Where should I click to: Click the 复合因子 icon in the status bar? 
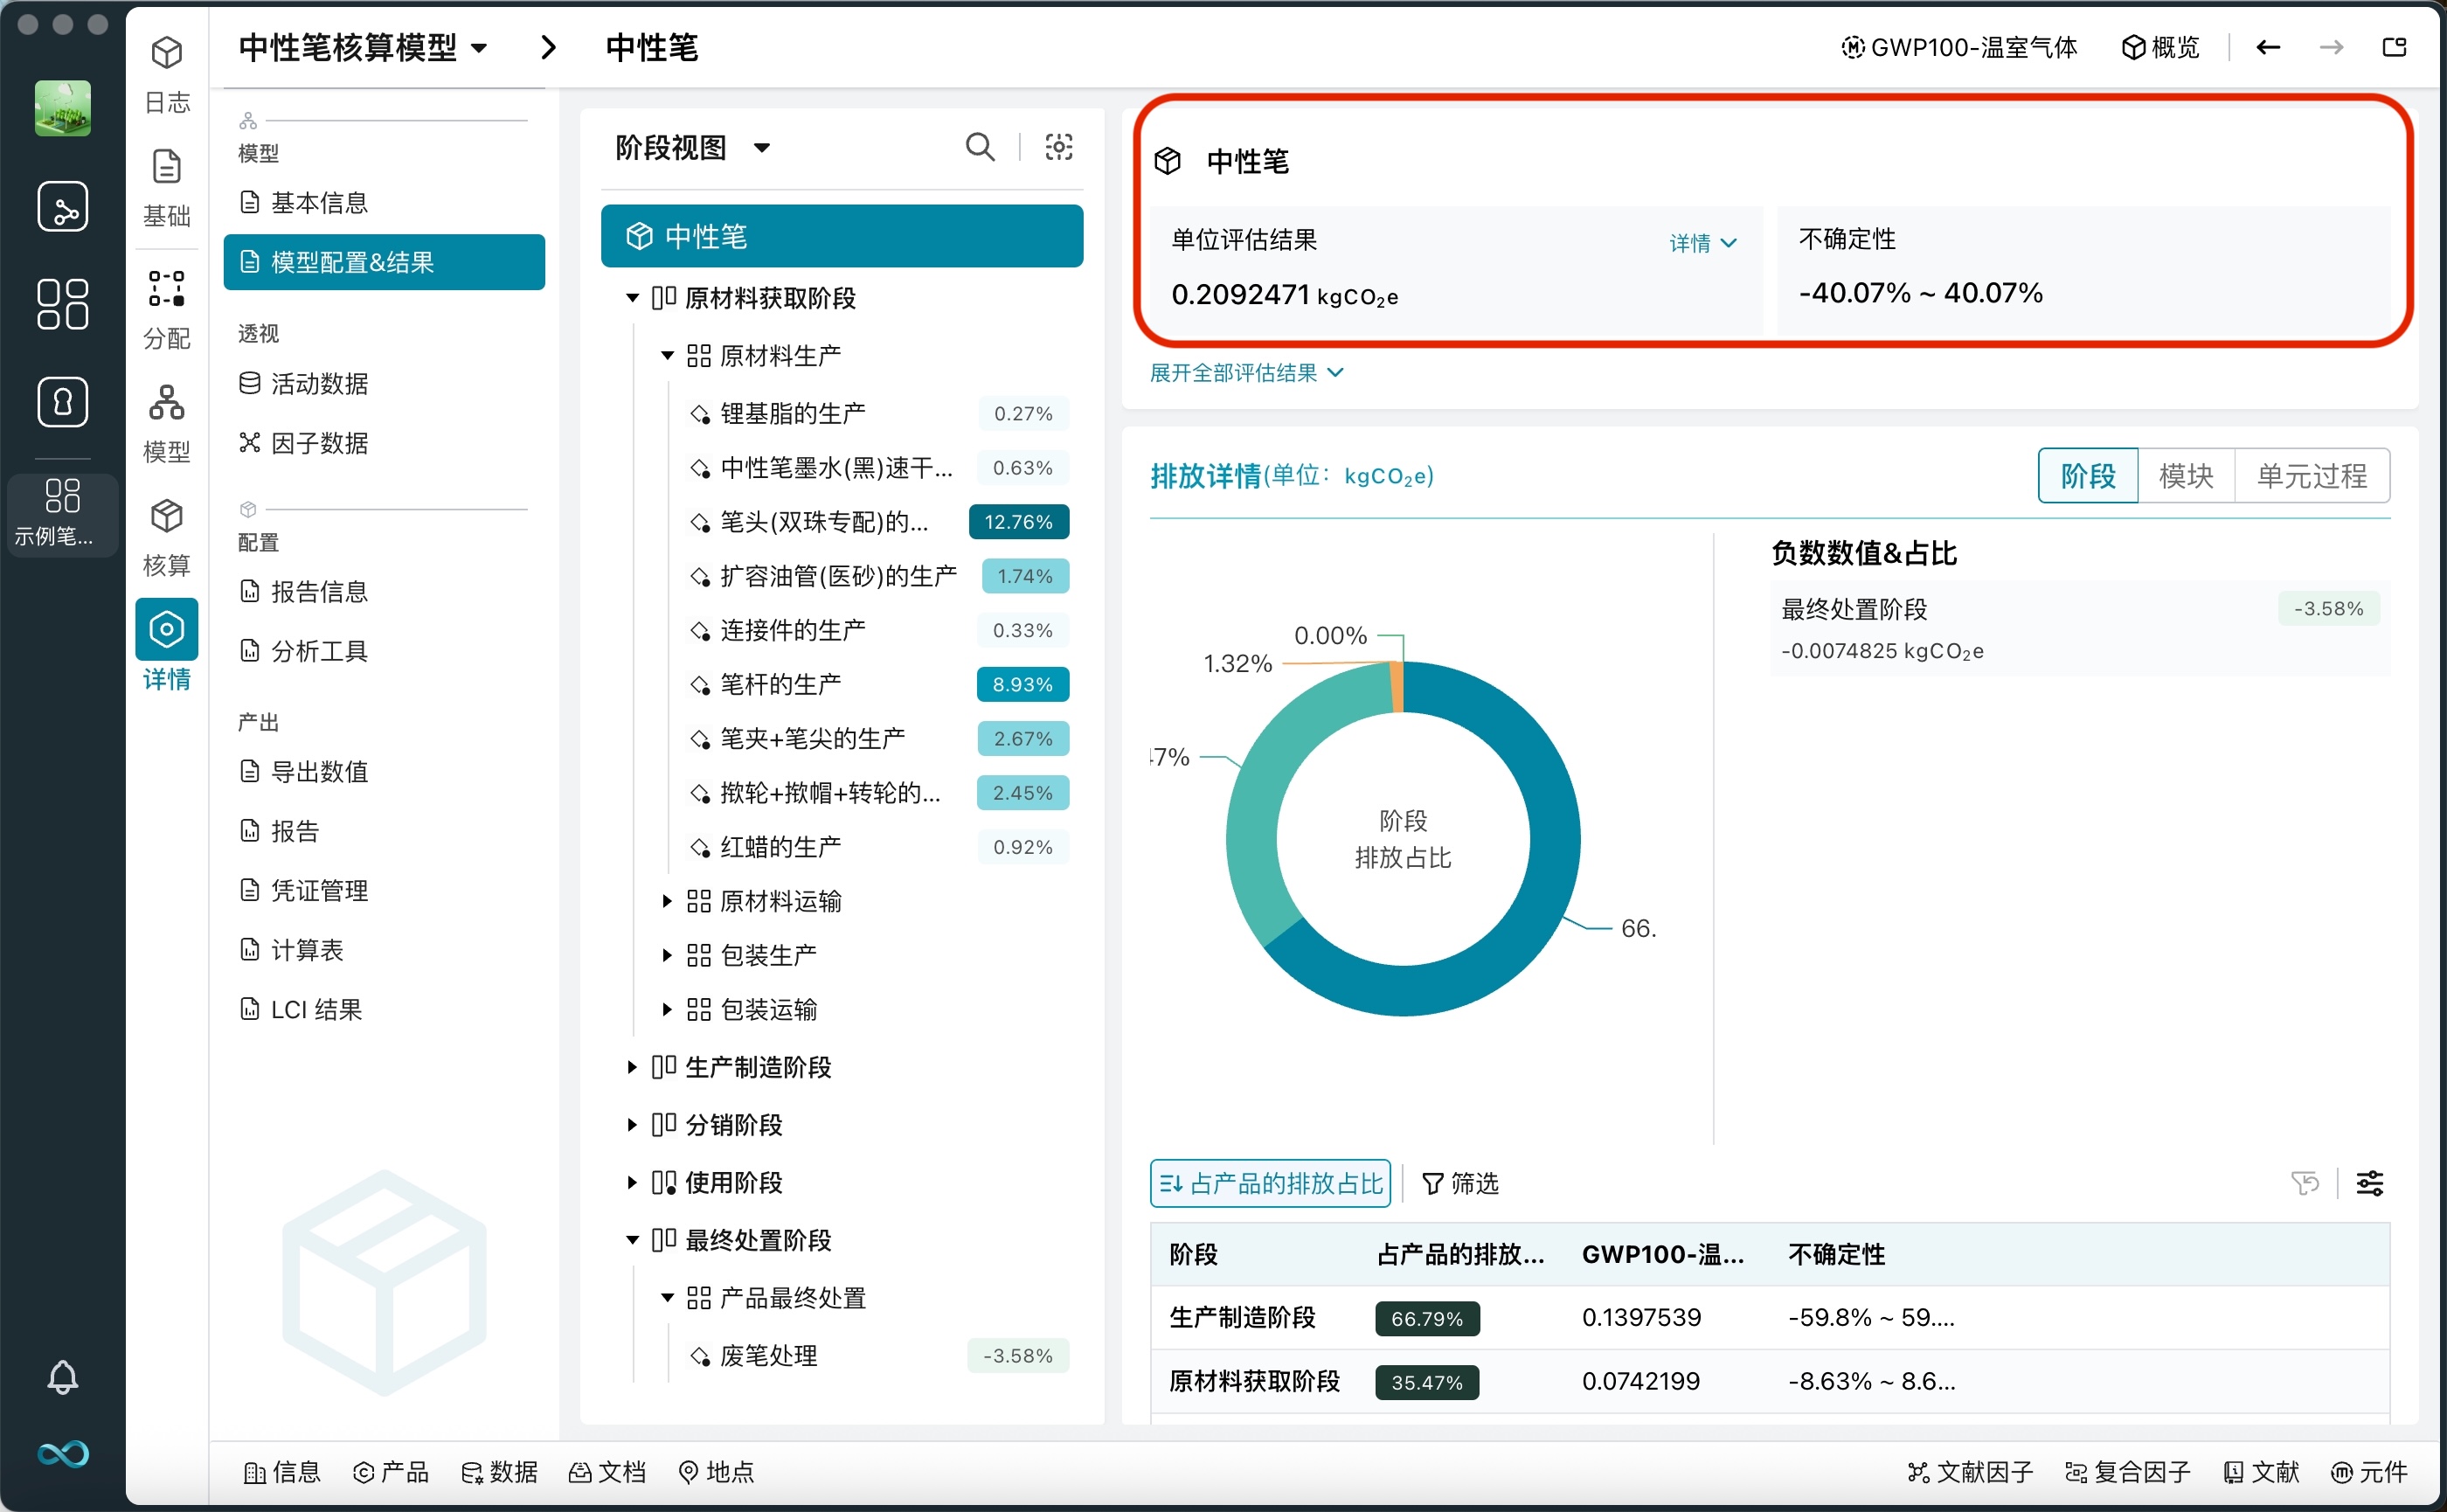(x=2127, y=1472)
